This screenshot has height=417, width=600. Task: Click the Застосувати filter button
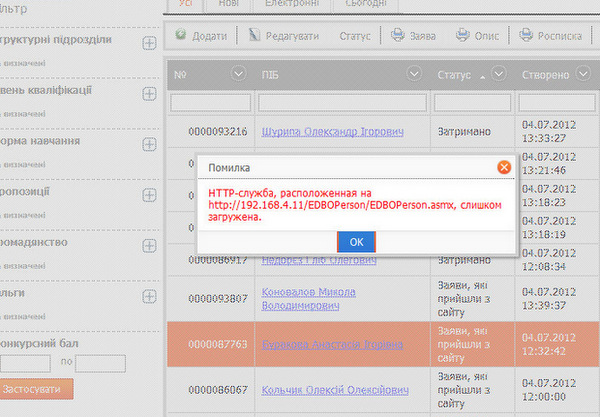click(x=37, y=388)
